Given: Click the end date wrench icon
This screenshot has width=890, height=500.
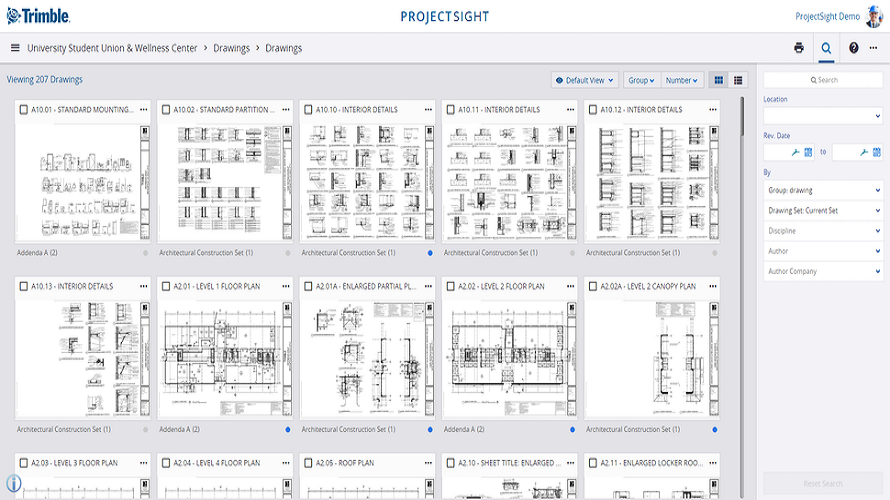Looking at the screenshot, I should click(x=864, y=152).
